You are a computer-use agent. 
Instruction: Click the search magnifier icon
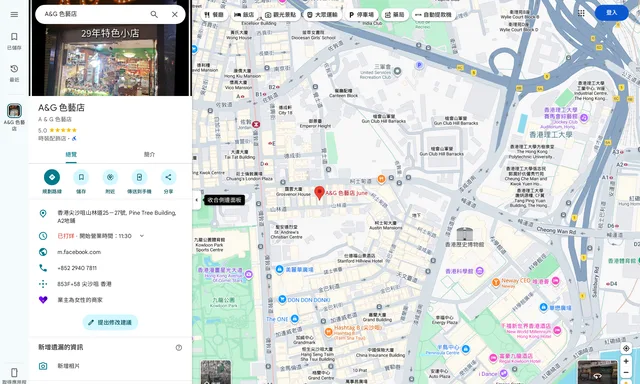154,14
